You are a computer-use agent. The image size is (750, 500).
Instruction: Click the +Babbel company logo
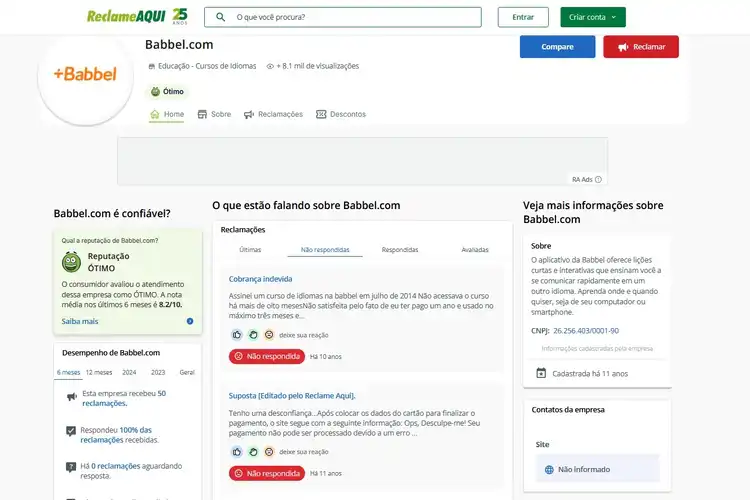[85, 74]
